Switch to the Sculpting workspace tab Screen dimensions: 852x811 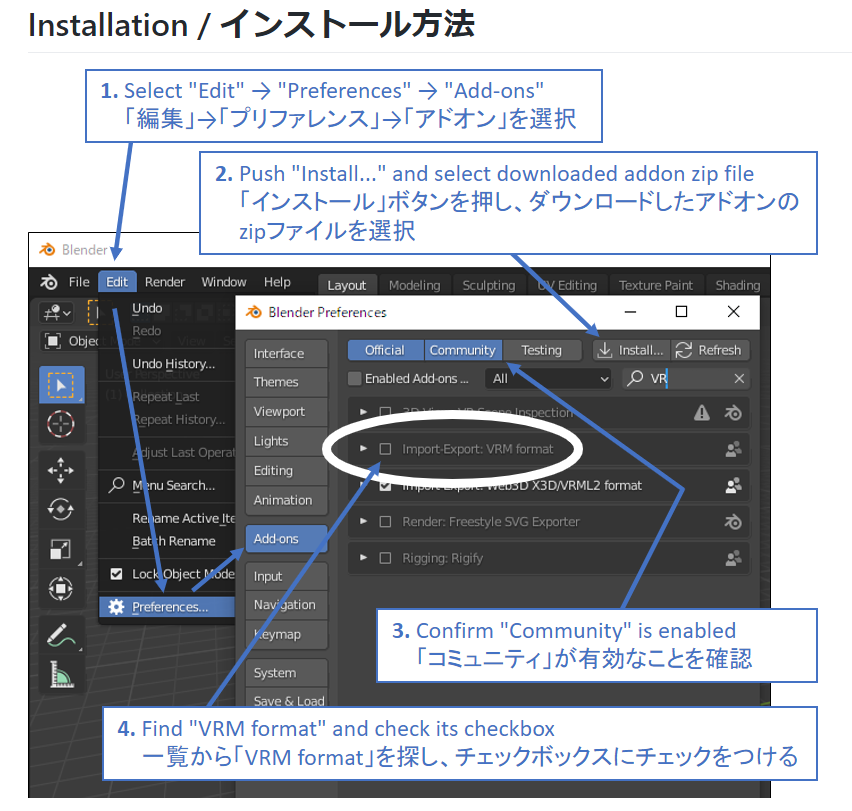click(x=488, y=285)
